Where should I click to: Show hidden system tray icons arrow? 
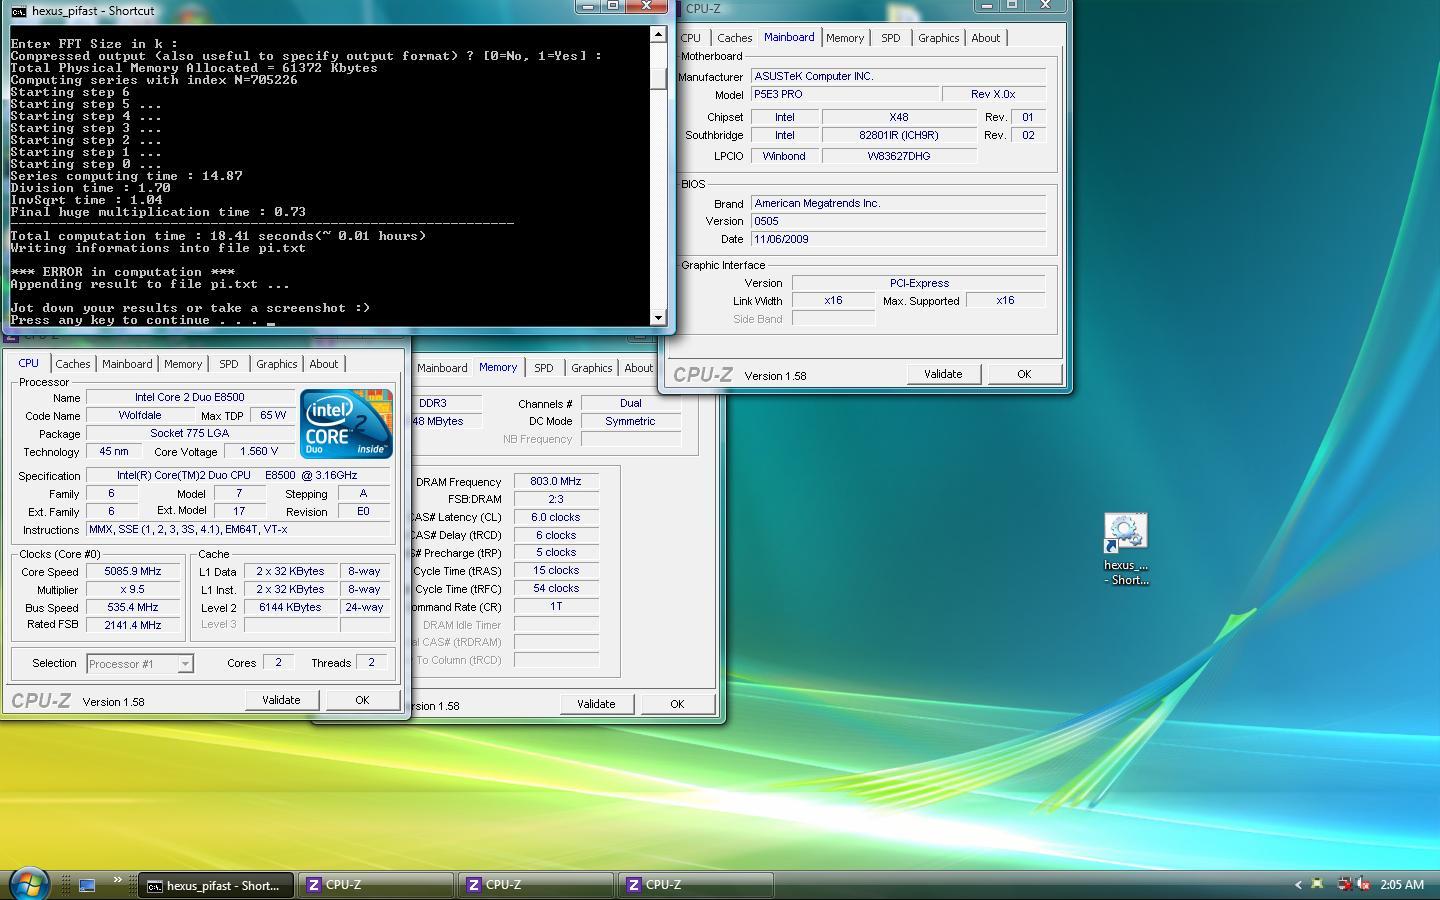[x=1298, y=885]
